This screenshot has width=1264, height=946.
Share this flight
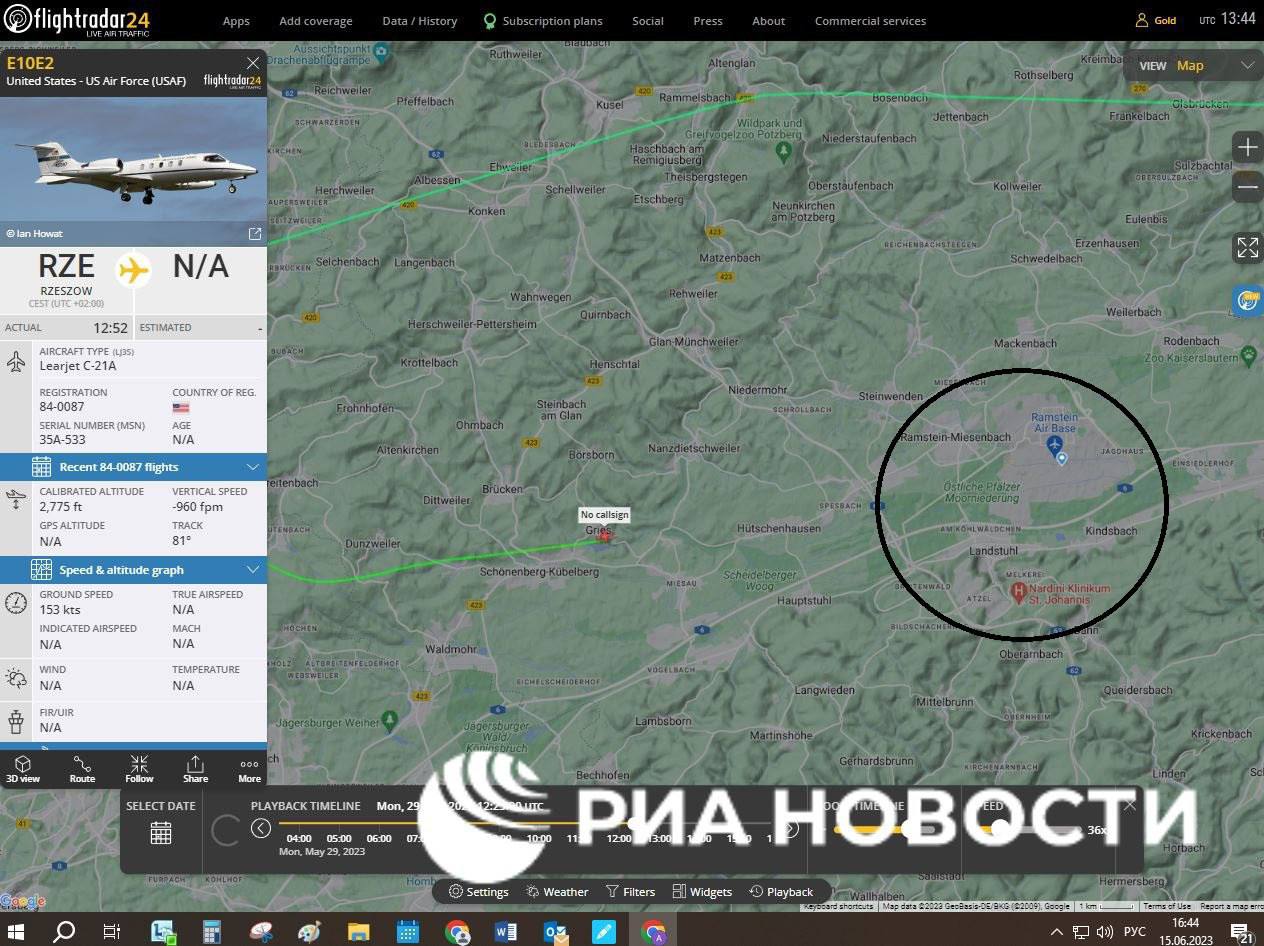pyautogui.click(x=195, y=769)
